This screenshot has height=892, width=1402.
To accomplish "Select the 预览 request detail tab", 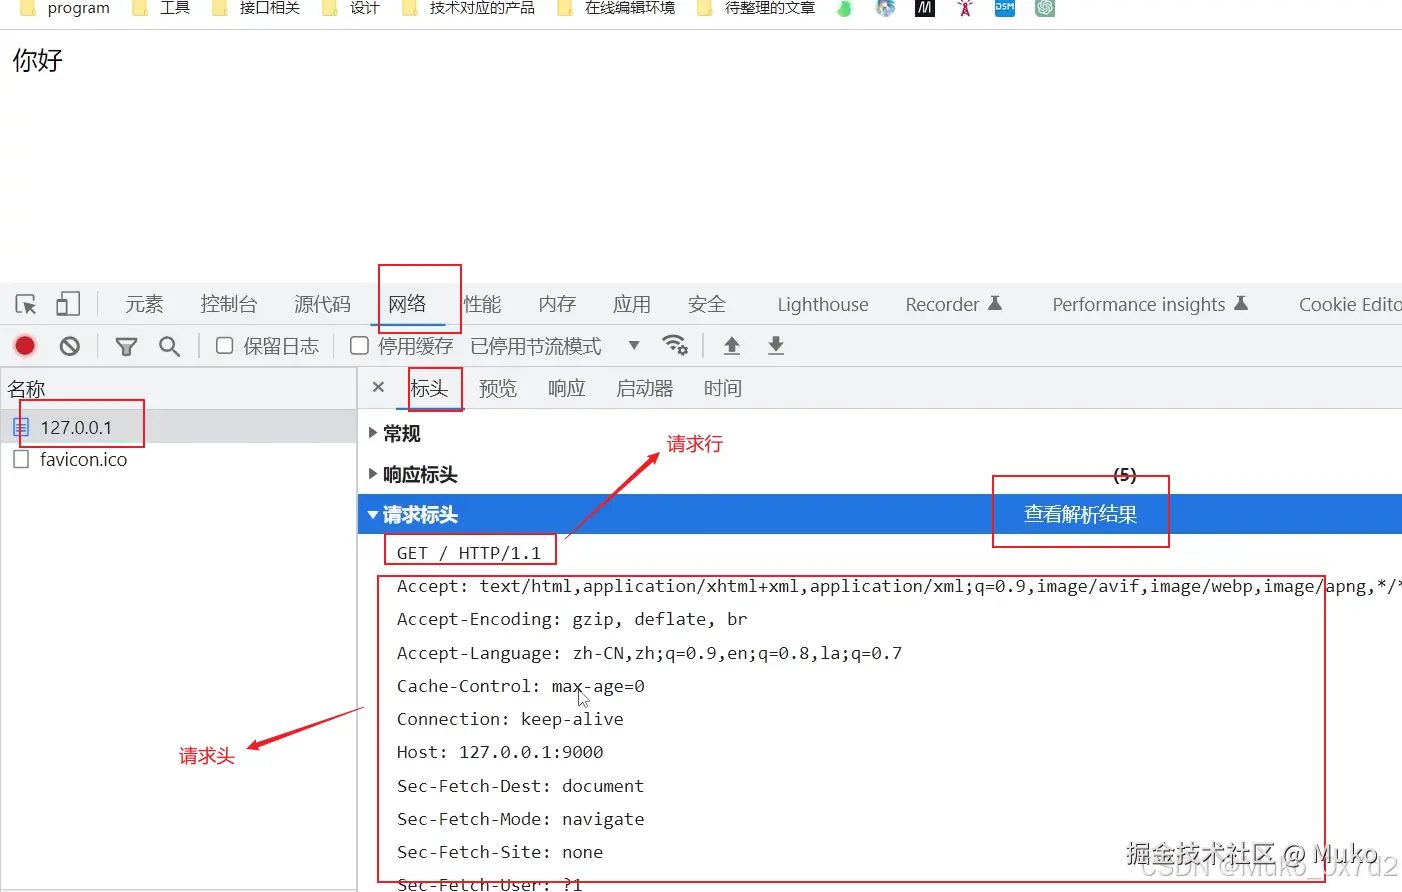I will 498,388.
